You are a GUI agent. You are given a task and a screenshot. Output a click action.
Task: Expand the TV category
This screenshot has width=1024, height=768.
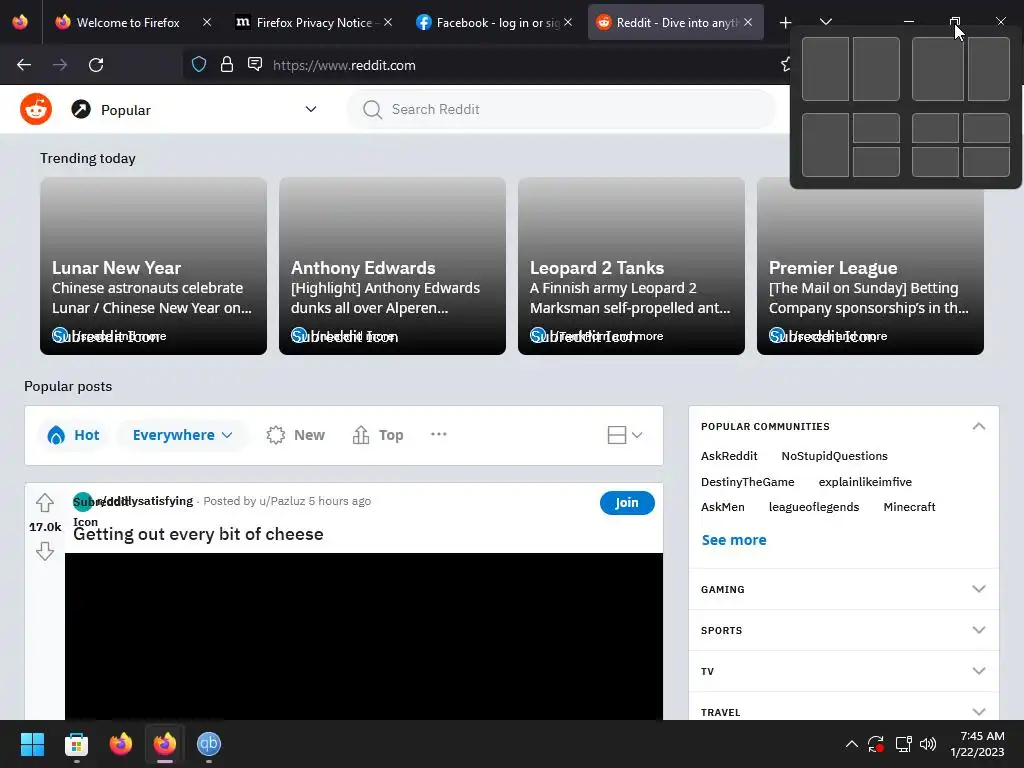(844, 671)
